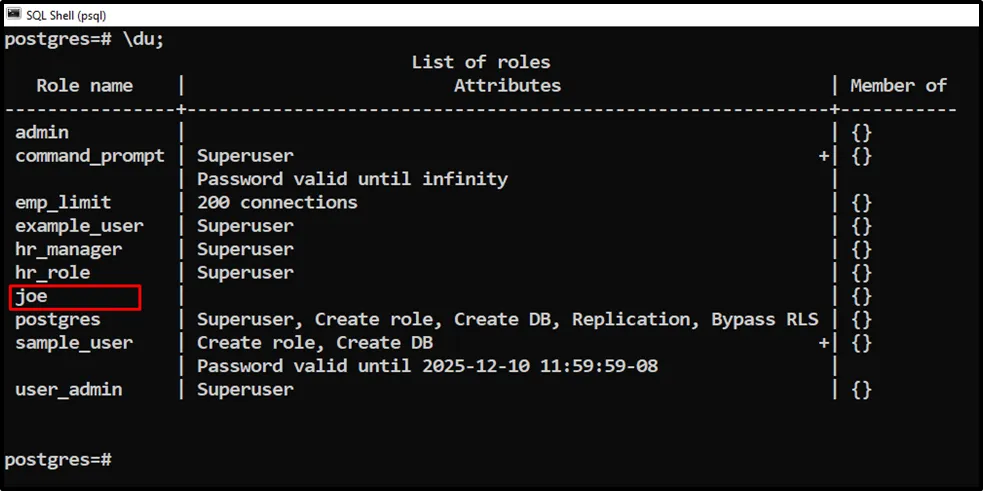Screen dimensions: 983x491
Task: Click the Member of column header
Action: (898, 86)
